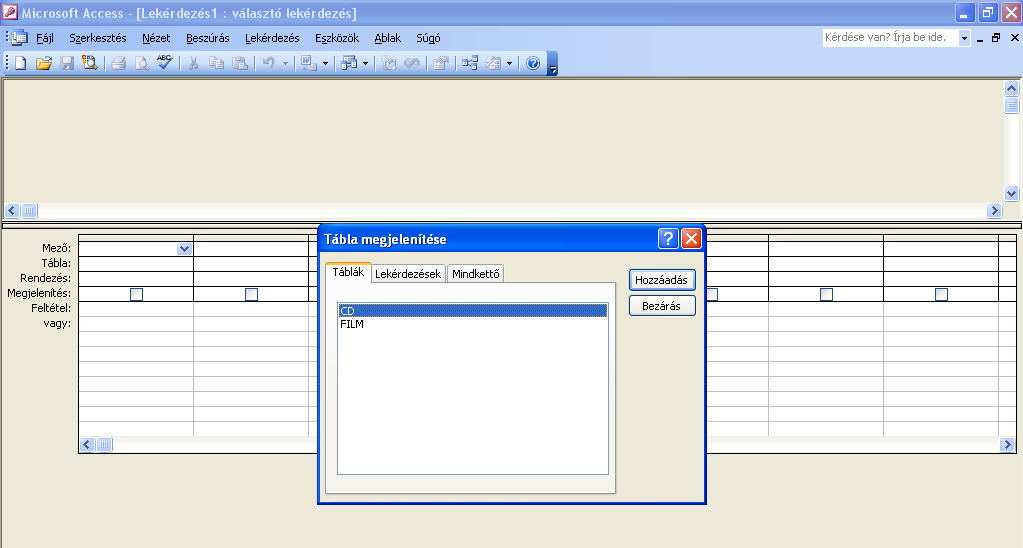The width and height of the screenshot is (1023, 548).
Task: Select the FILM table in the list
Action: (473, 324)
